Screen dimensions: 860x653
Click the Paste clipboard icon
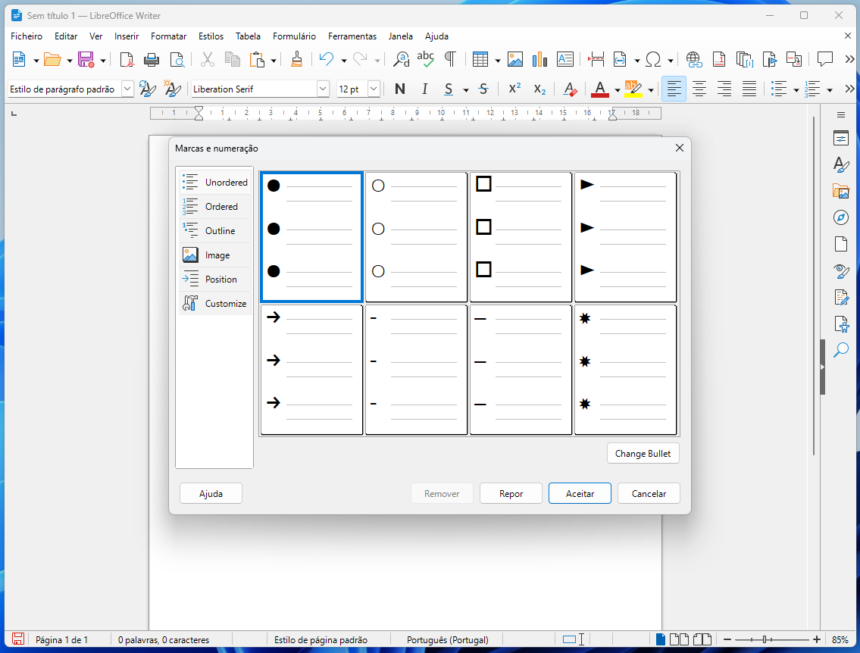pos(257,59)
